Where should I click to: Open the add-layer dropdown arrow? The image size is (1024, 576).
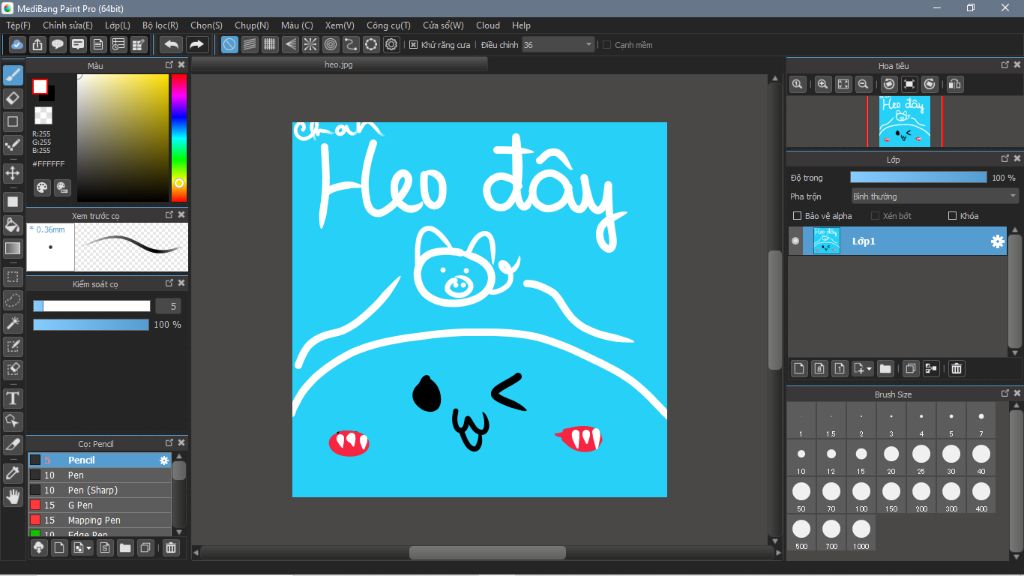[x=869, y=369]
